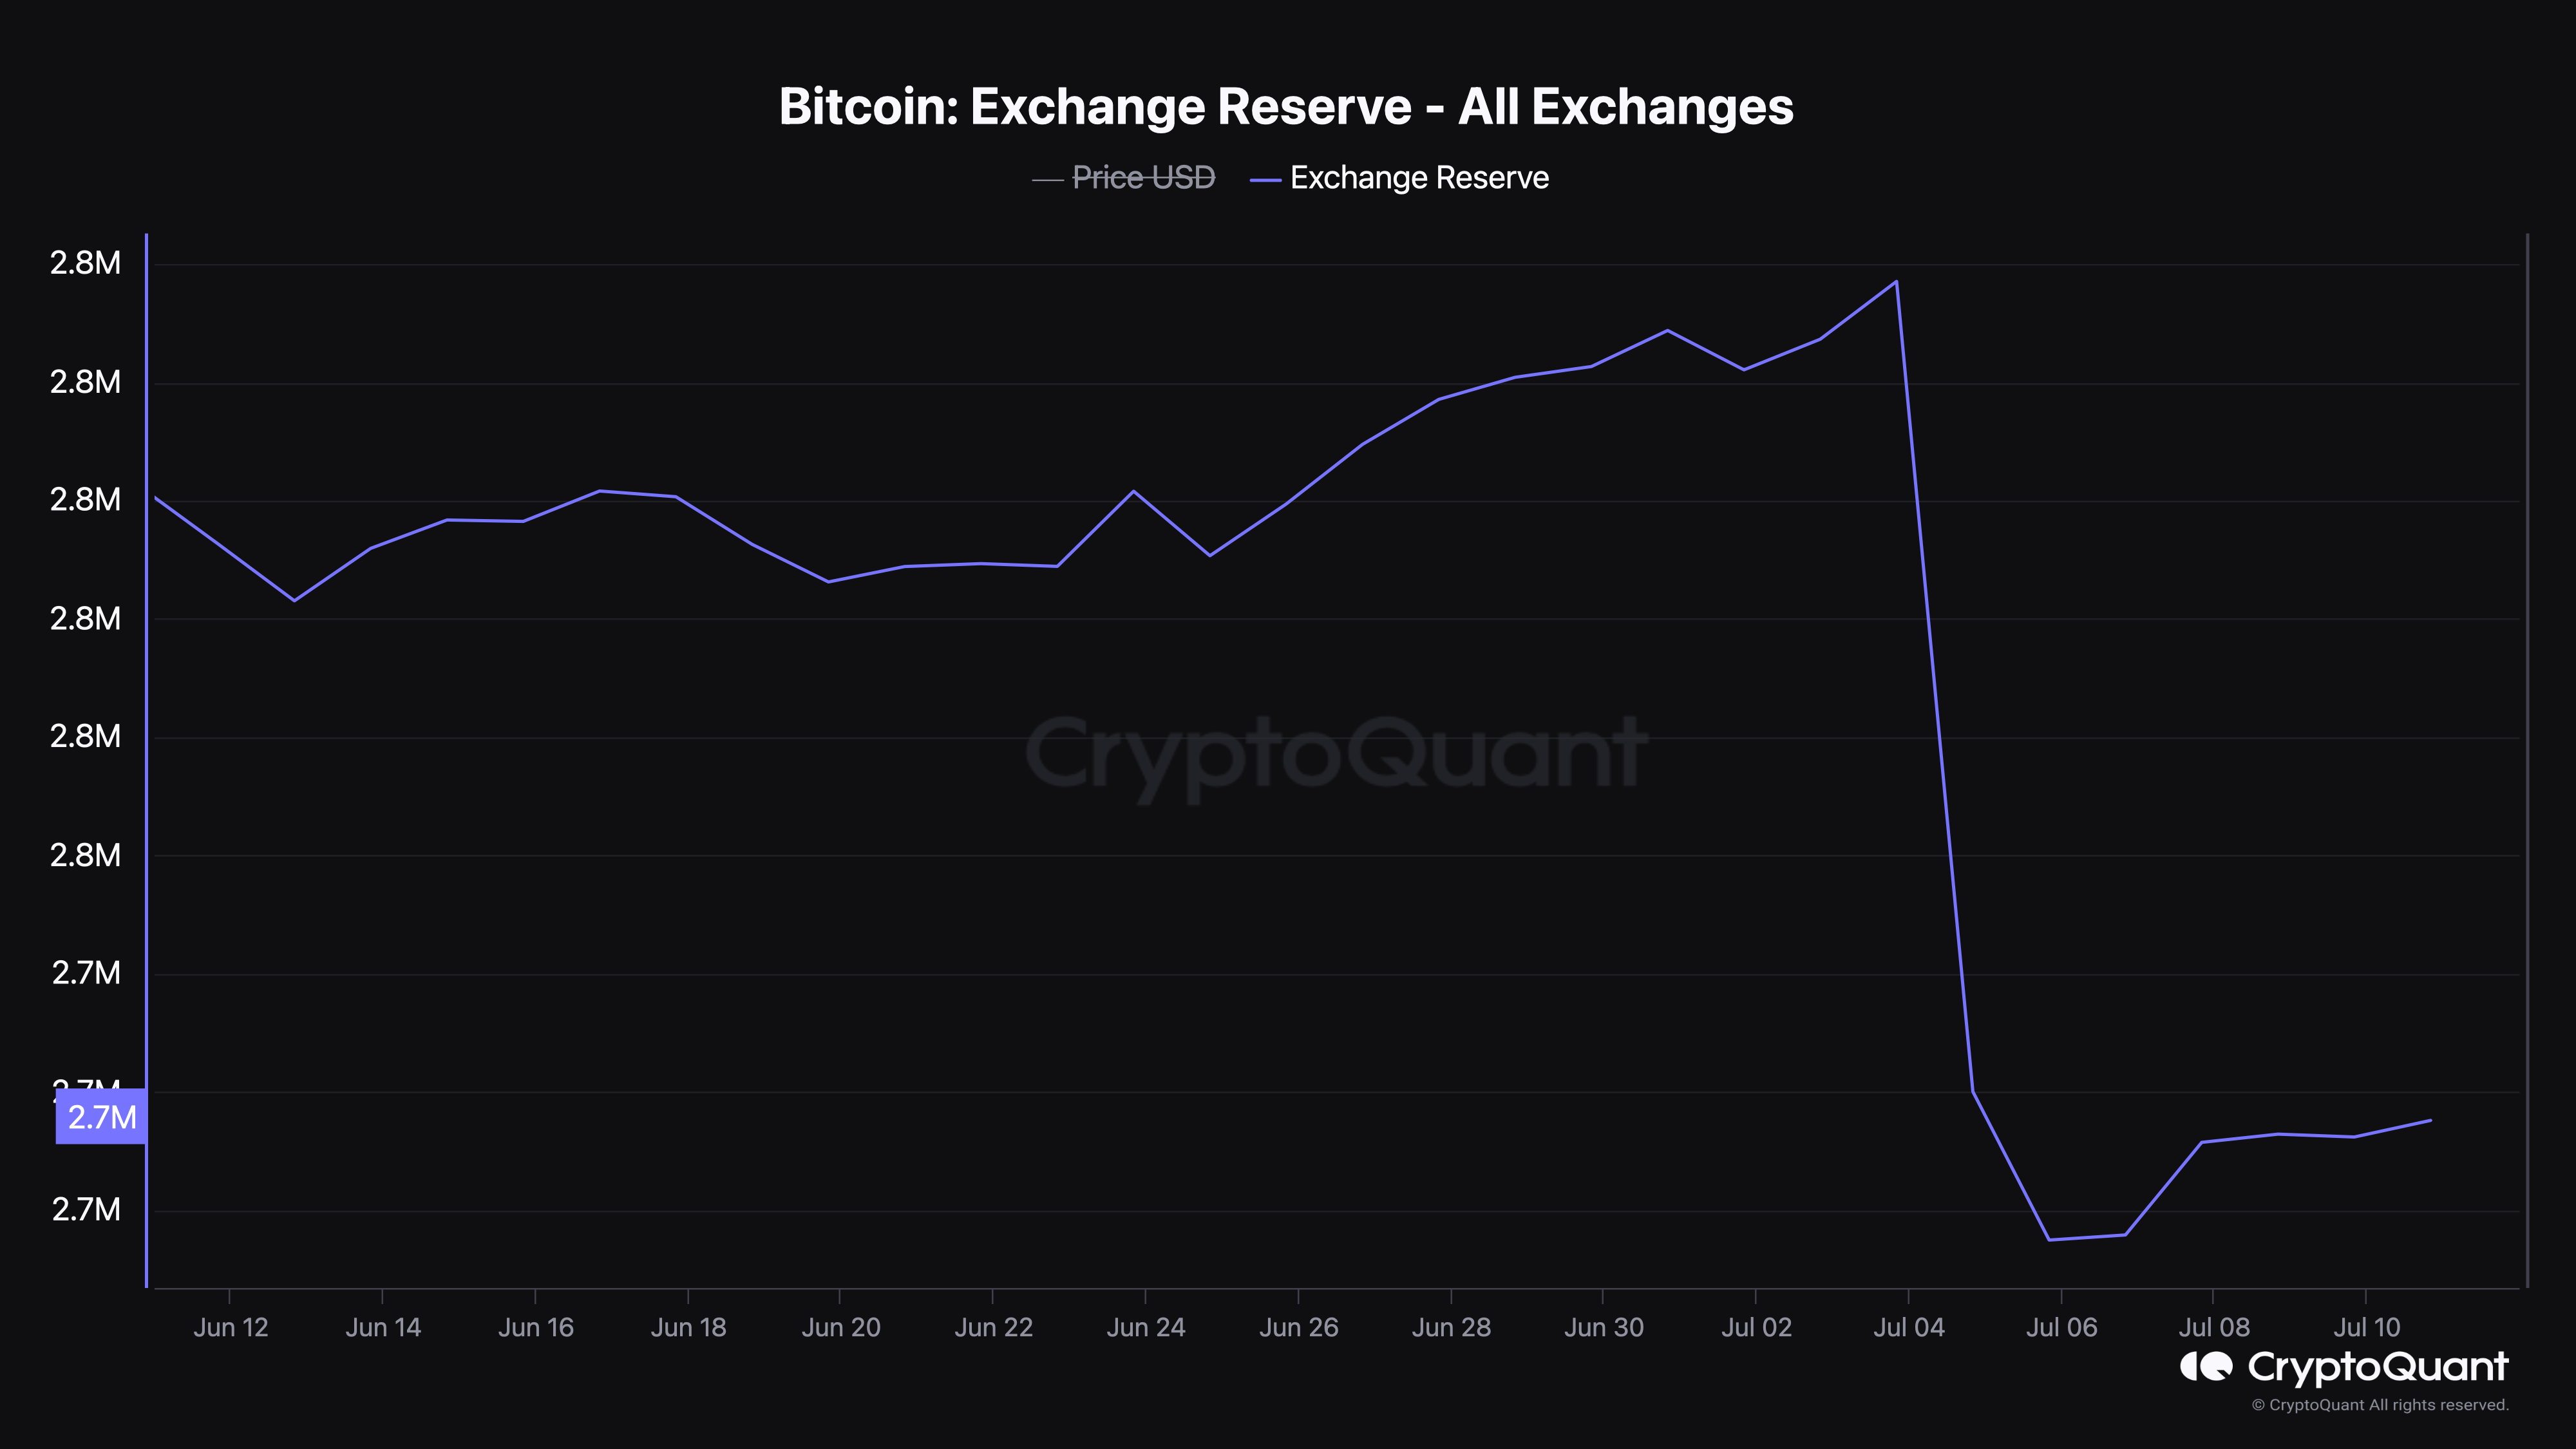Viewport: 2576px width, 1449px height.
Task: Select the highlighted 2.7M current value label
Action: coord(101,1117)
